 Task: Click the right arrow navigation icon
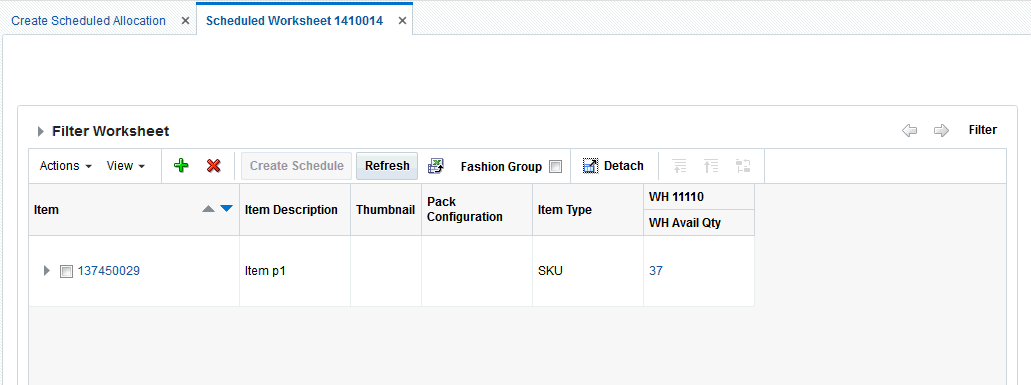pyautogui.click(x=942, y=131)
